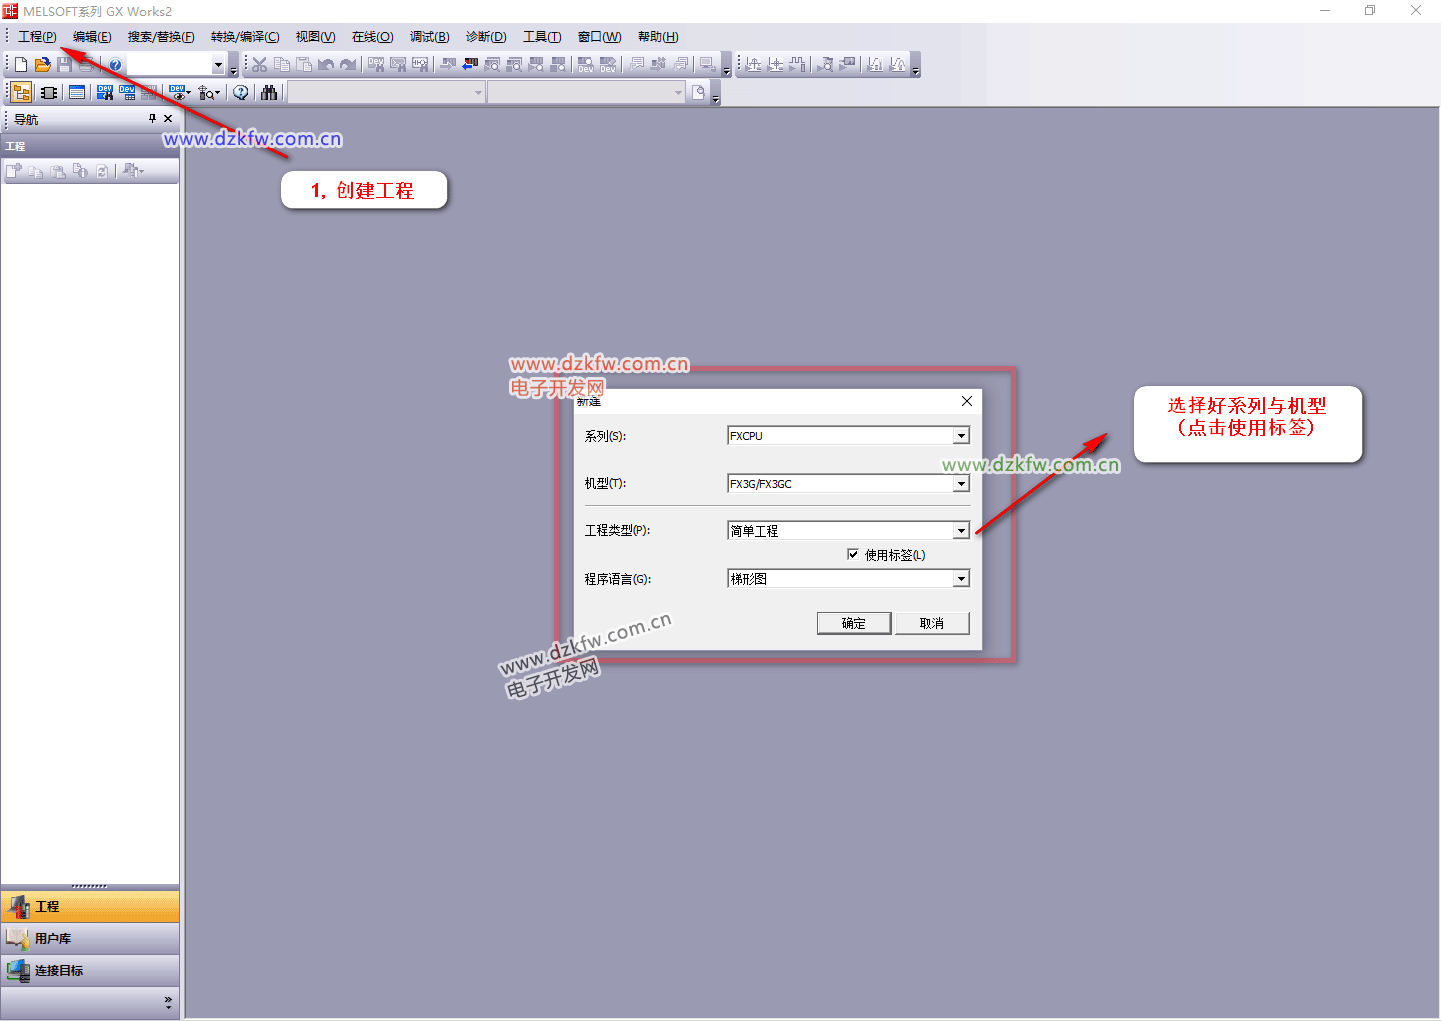The height and width of the screenshot is (1021, 1441).
Task: Open the 在线(O) menu
Action: click(x=372, y=37)
